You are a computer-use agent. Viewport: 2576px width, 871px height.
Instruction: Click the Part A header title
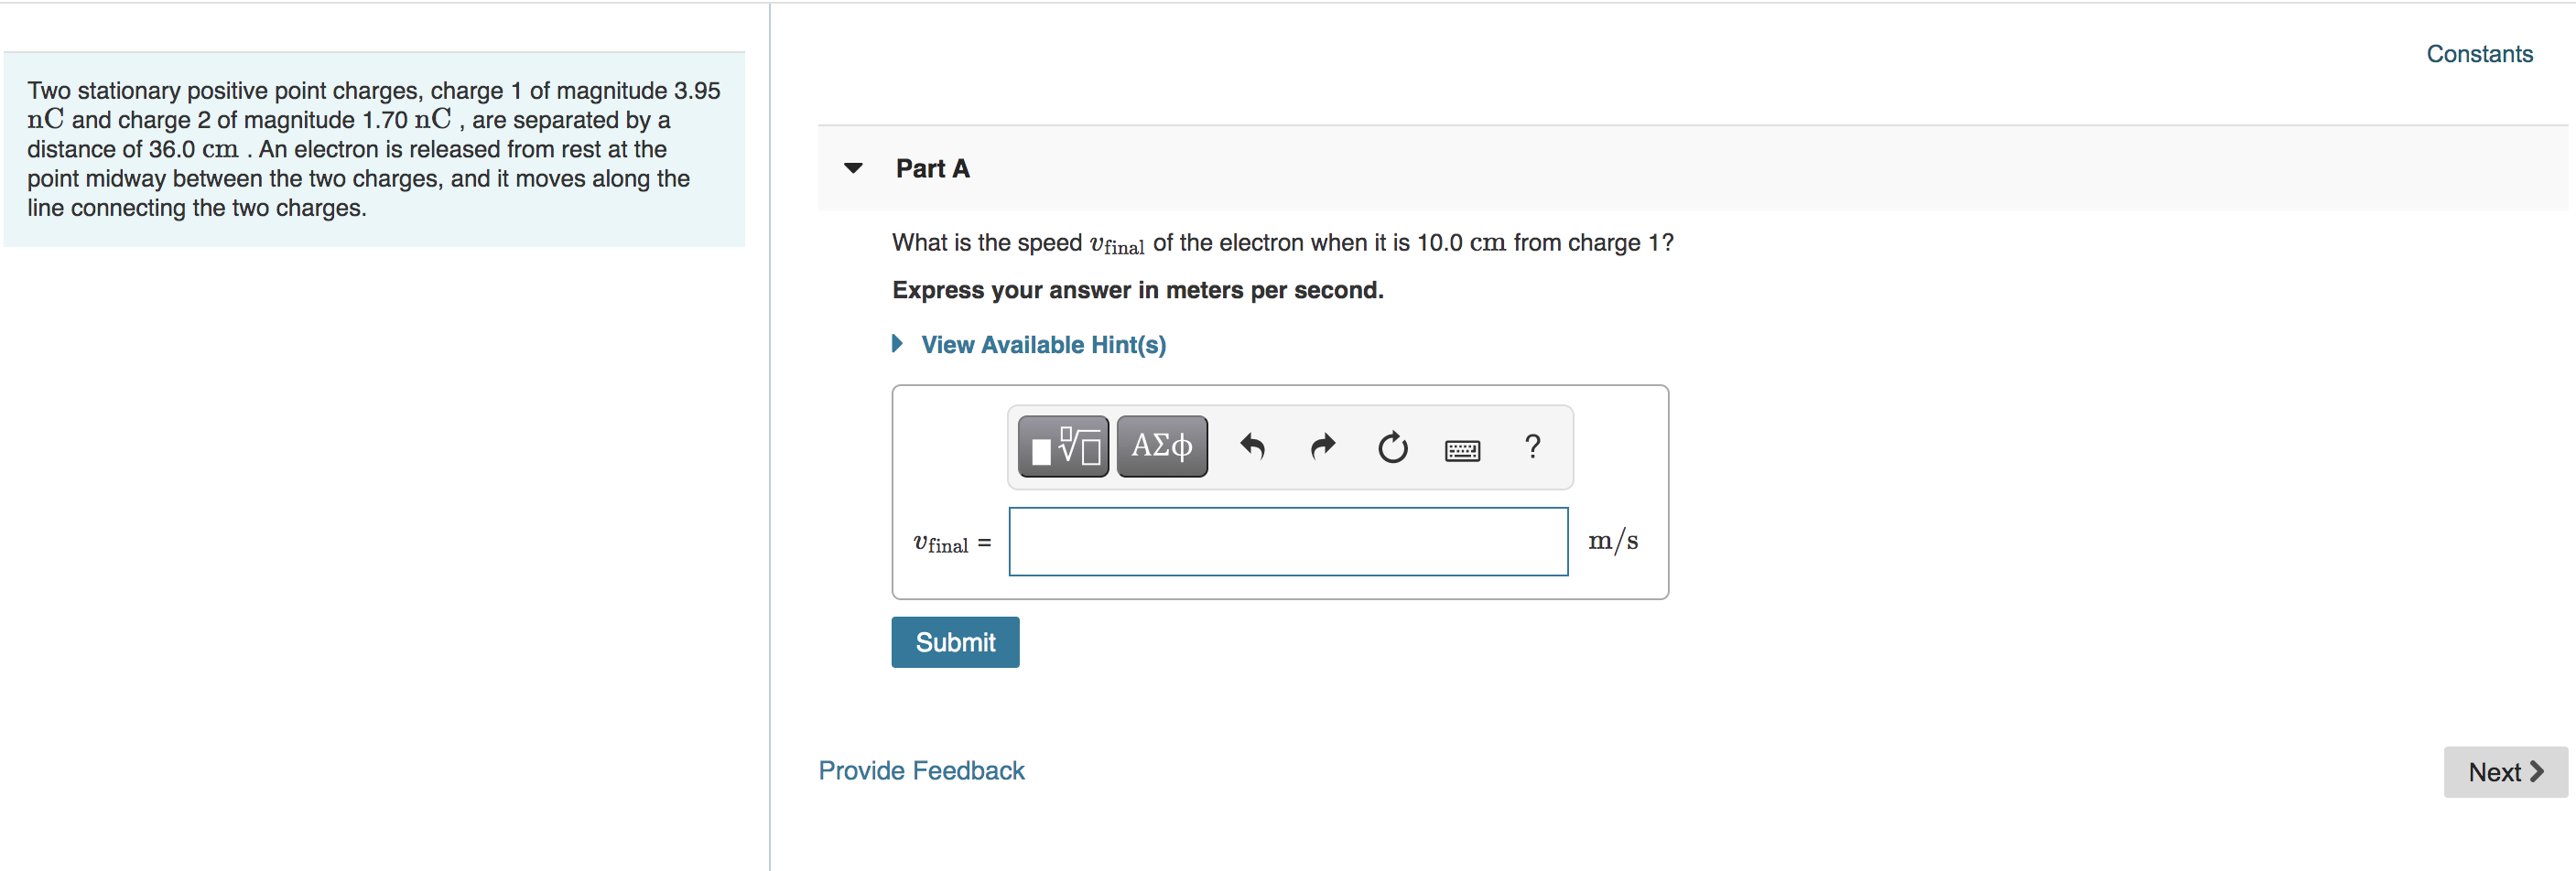point(932,168)
